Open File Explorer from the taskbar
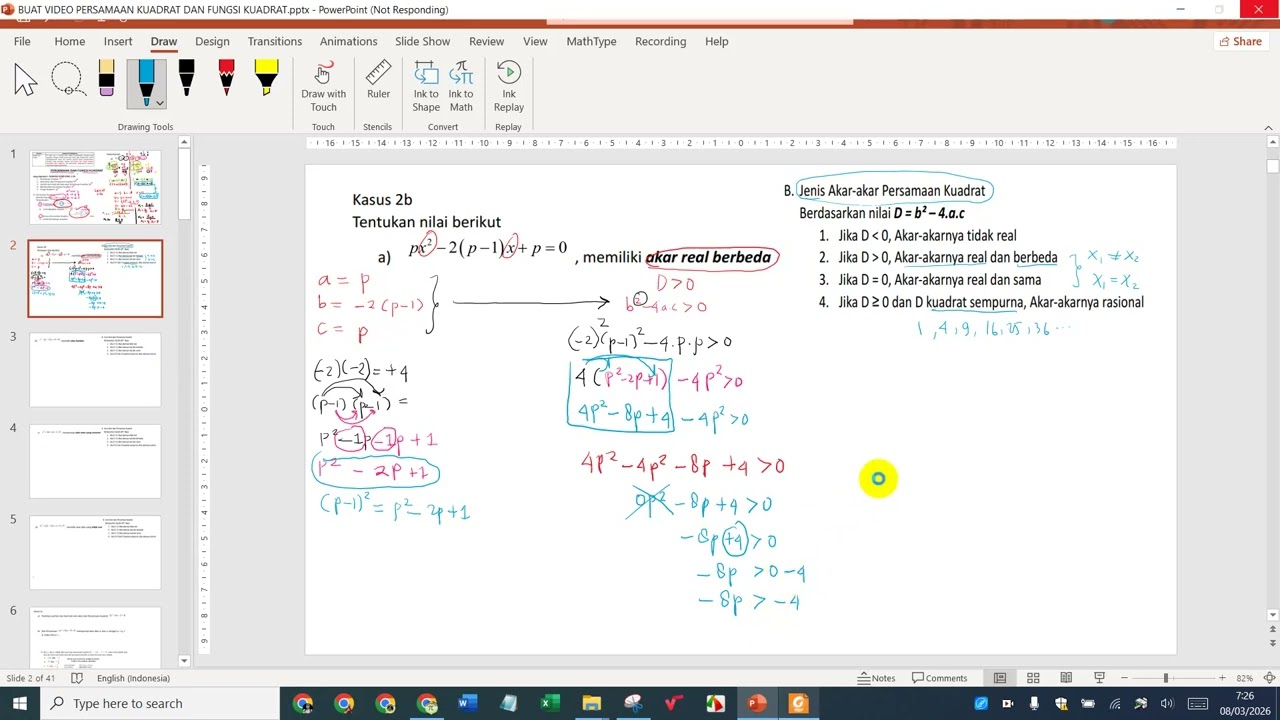1280x720 pixels. pyautogui.click(x=591, y=704)
